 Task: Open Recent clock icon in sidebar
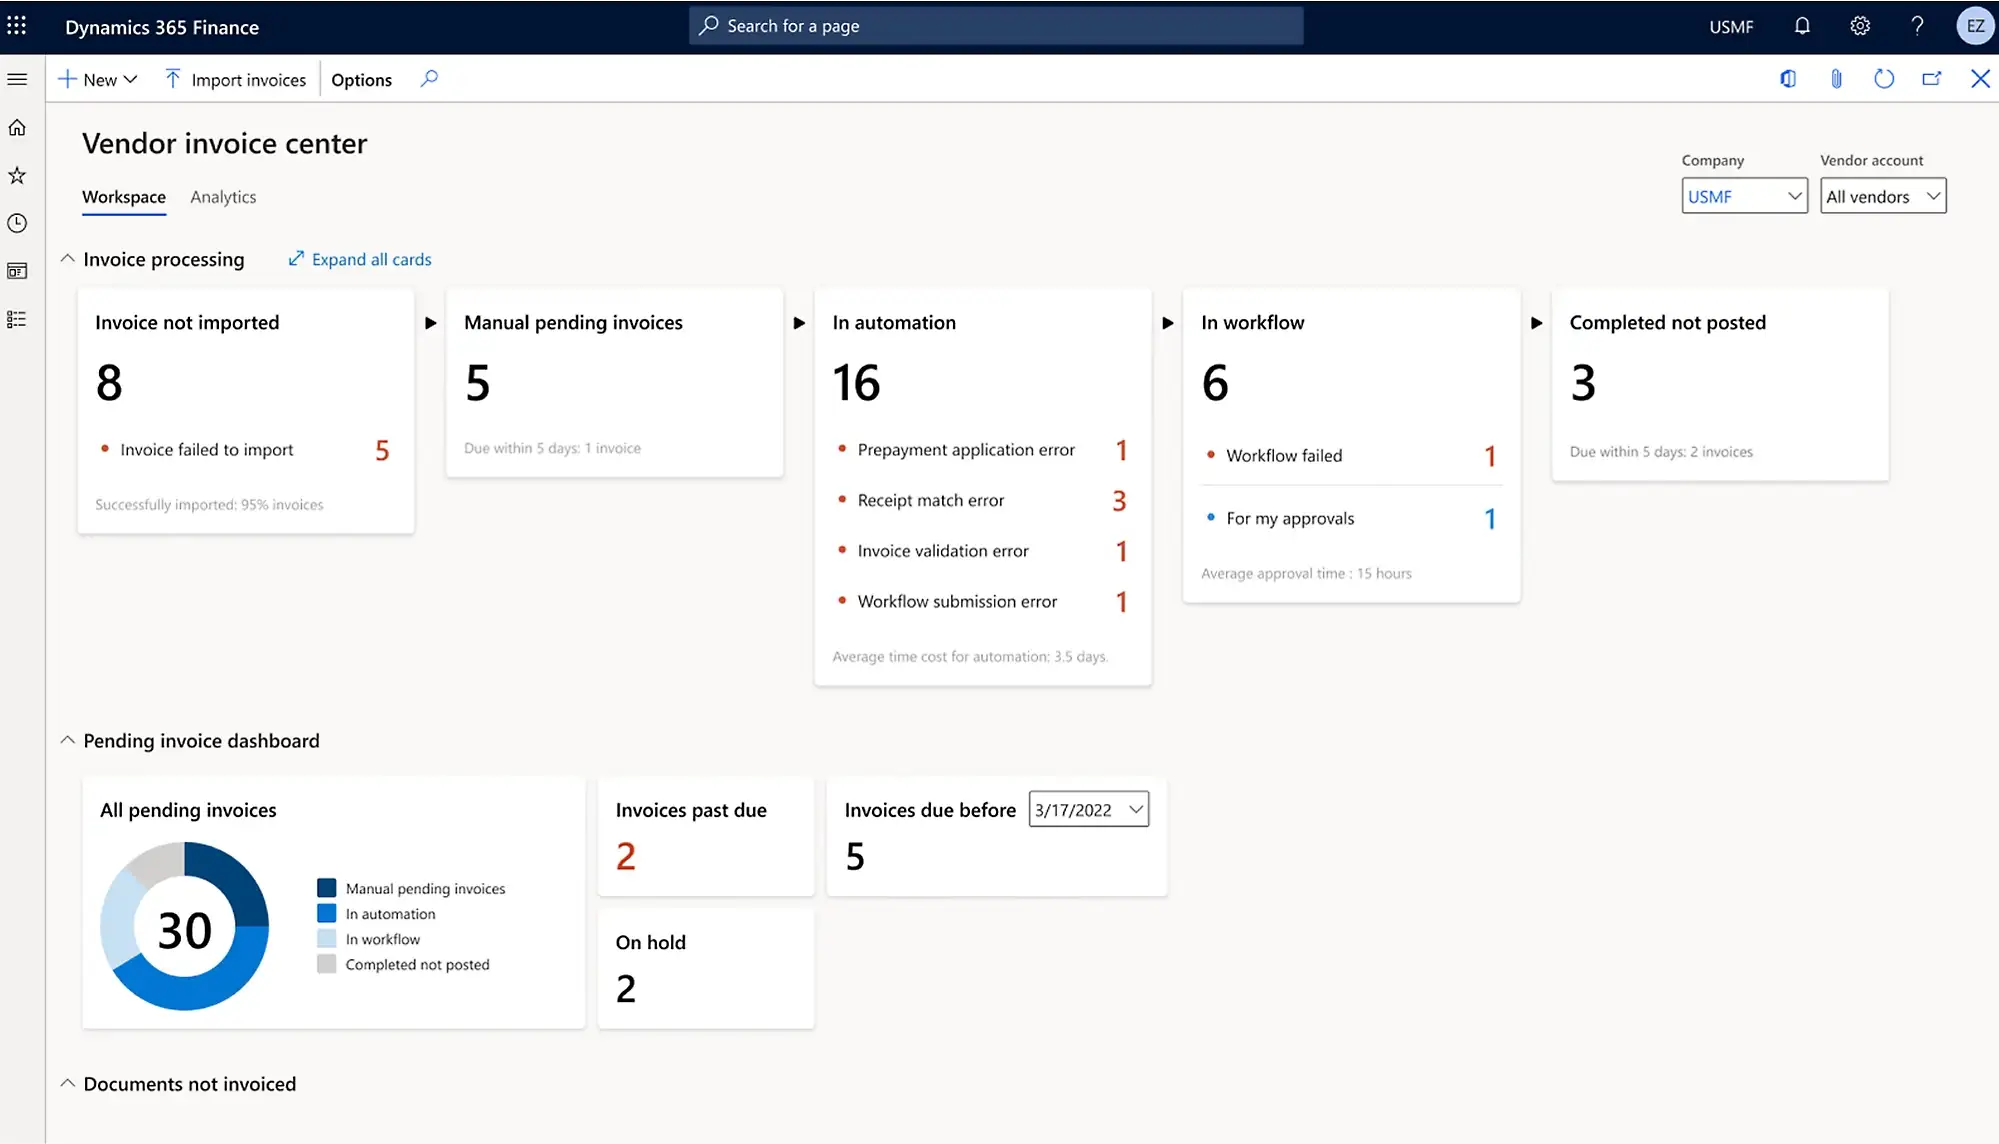(17, 223)
